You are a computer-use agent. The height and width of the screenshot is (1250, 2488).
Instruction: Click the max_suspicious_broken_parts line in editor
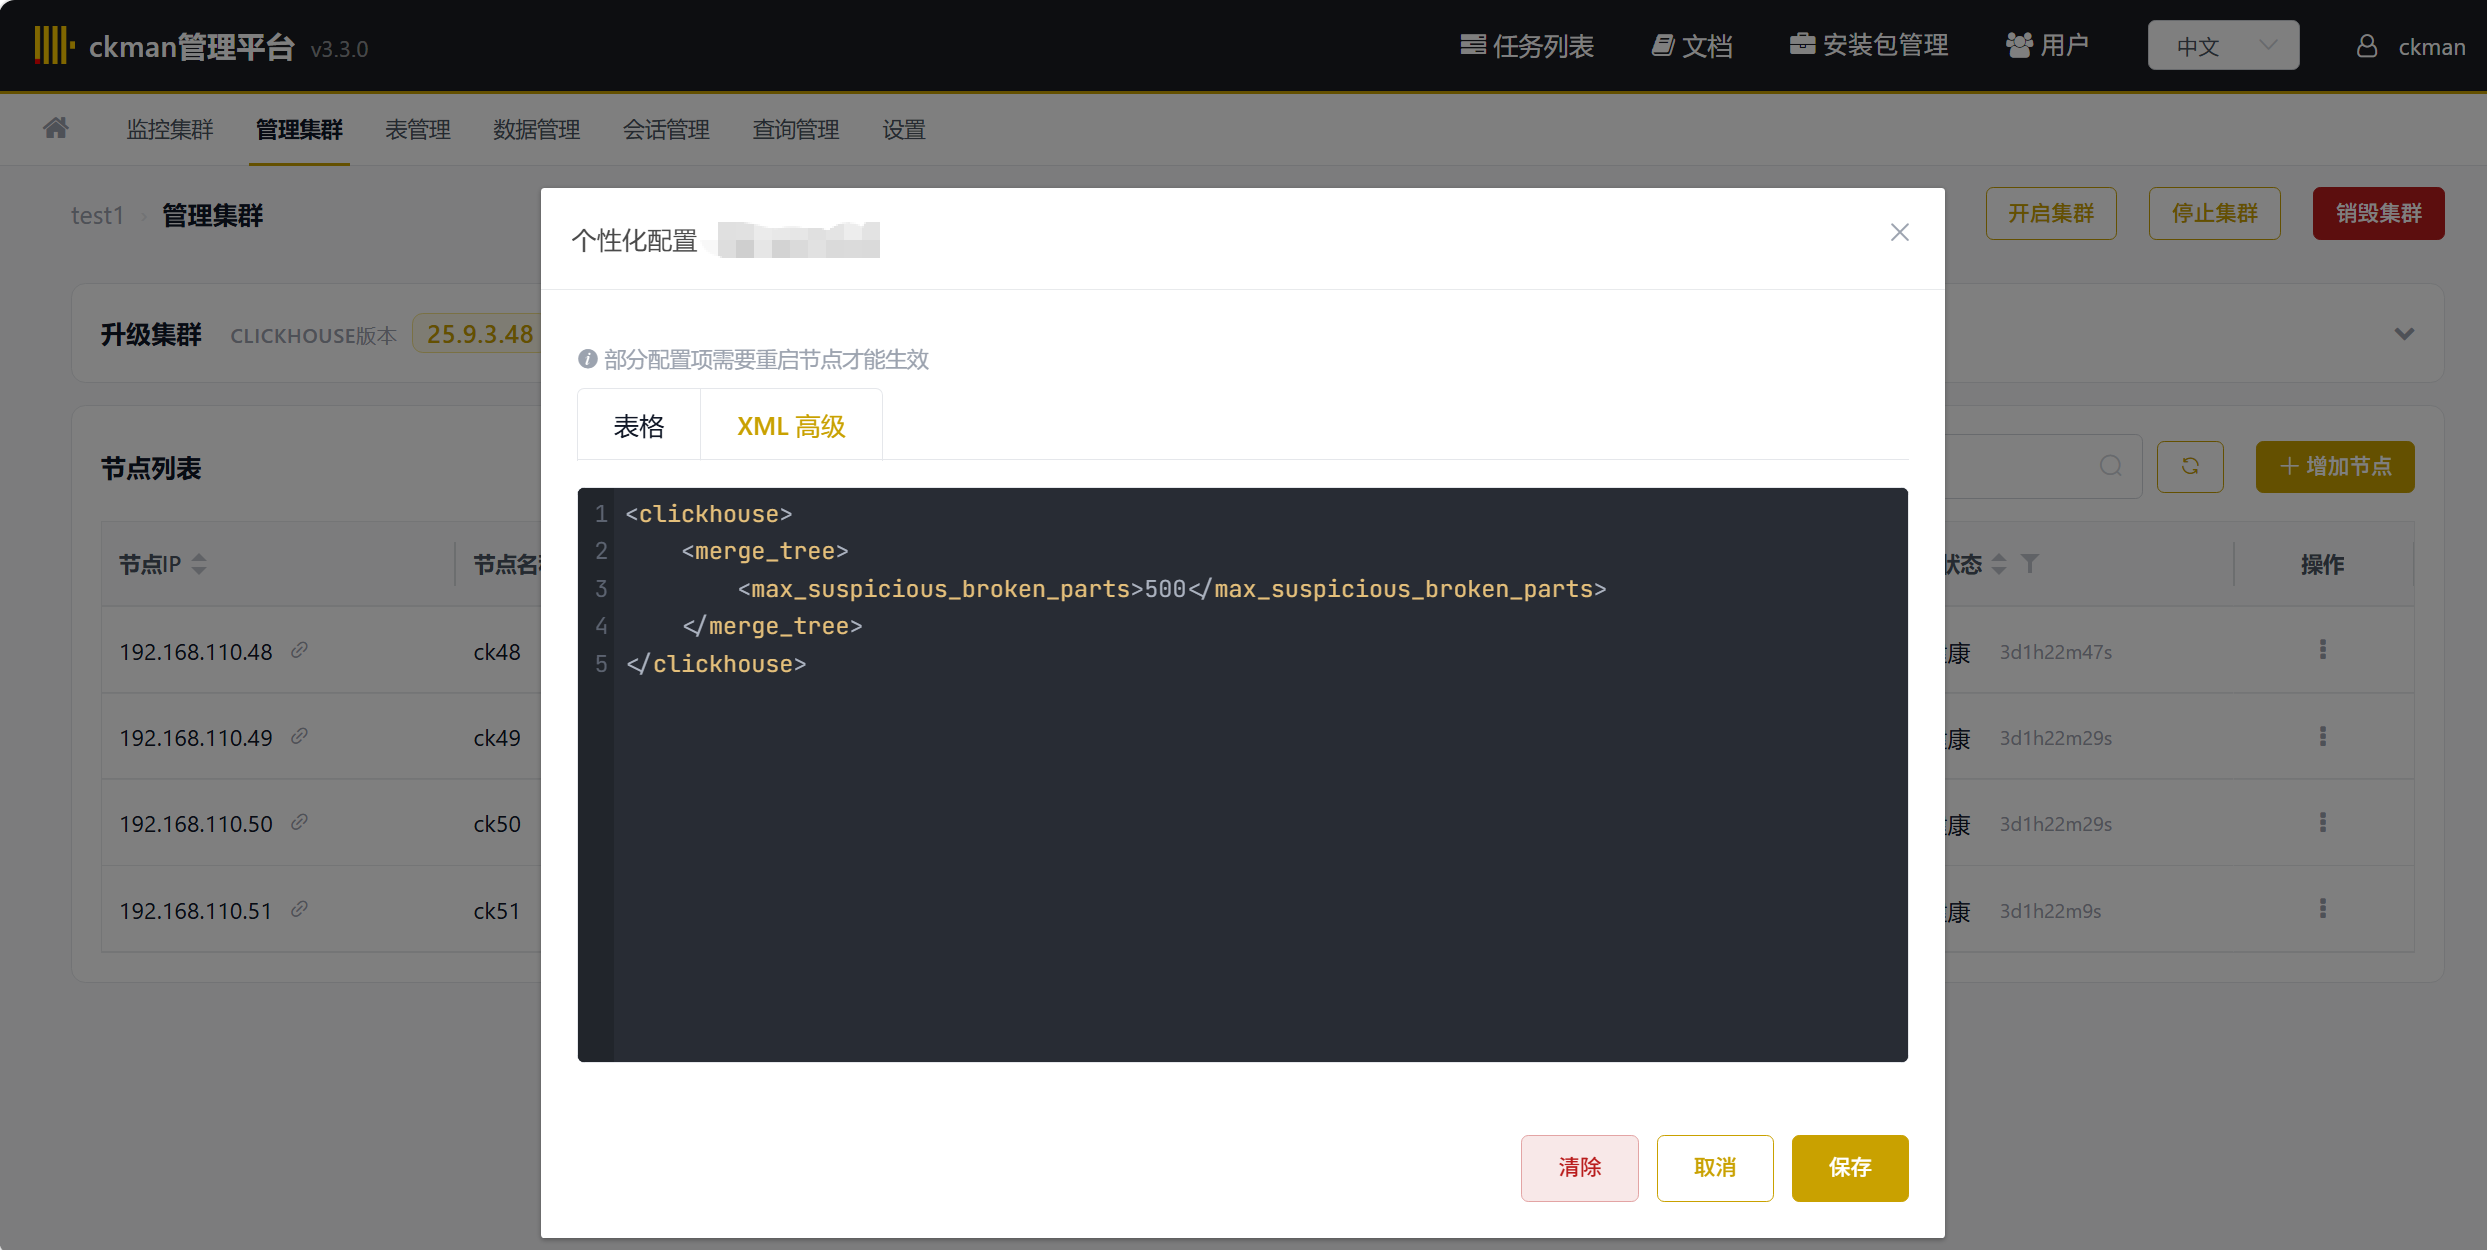(1171, 589)
